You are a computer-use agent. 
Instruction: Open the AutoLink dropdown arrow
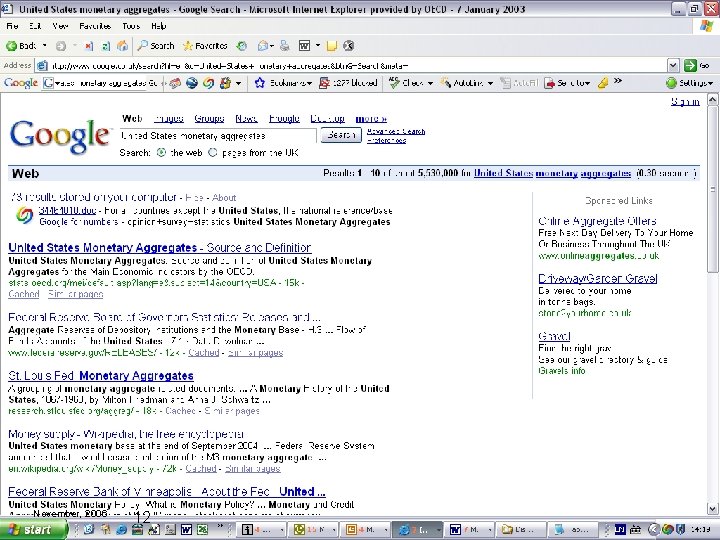(x=490, y=83)
